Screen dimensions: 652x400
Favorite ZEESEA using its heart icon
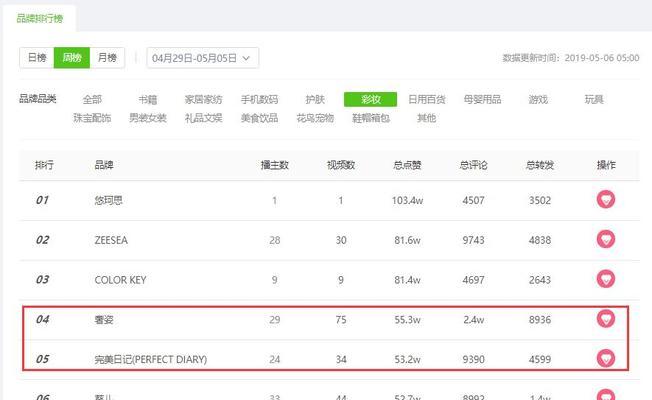point(606,239)
